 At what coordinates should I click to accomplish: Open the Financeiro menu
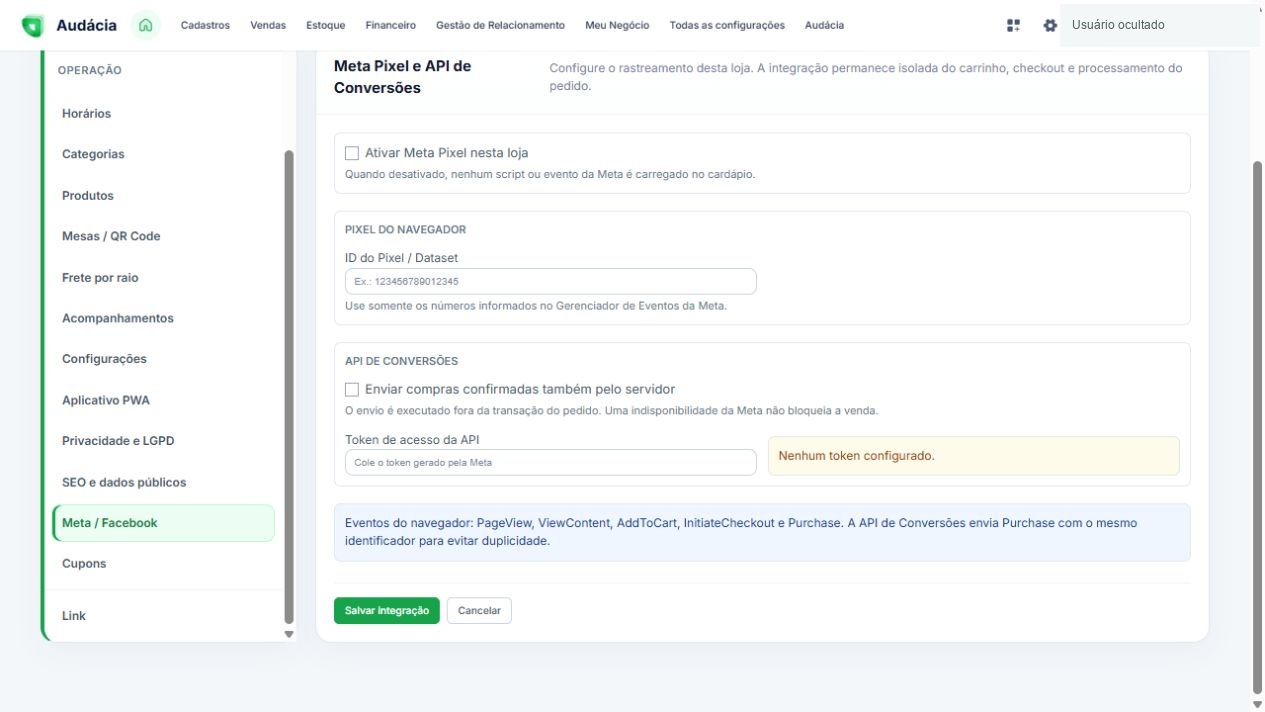click(x=391, y=25)
